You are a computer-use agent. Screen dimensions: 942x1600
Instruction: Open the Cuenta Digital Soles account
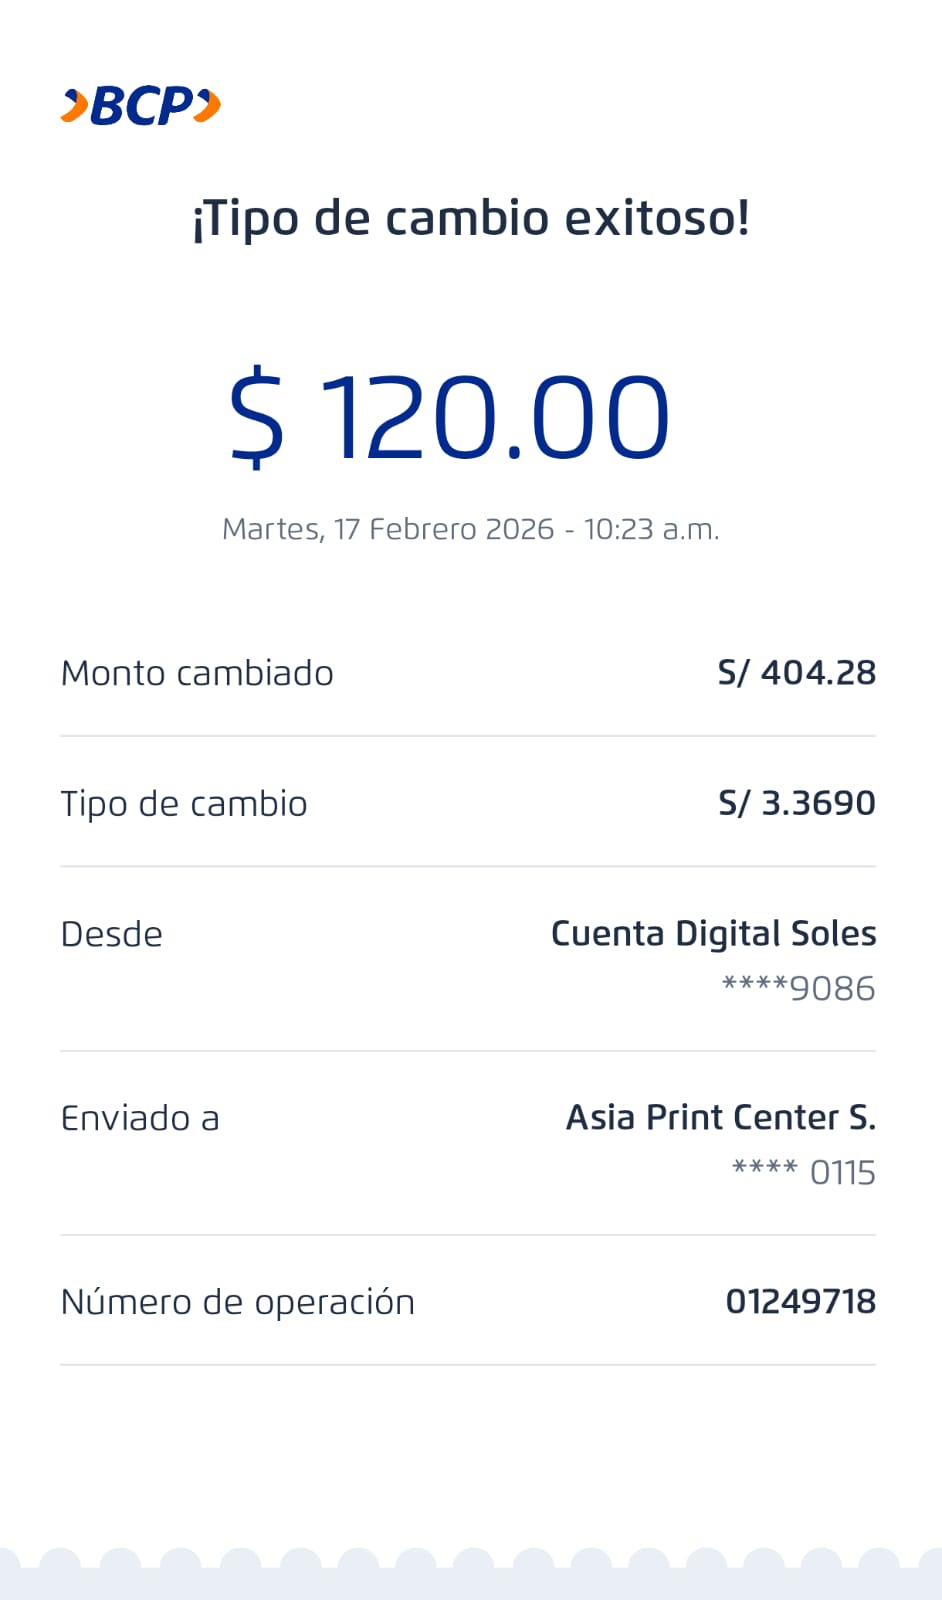coord(713,933)
